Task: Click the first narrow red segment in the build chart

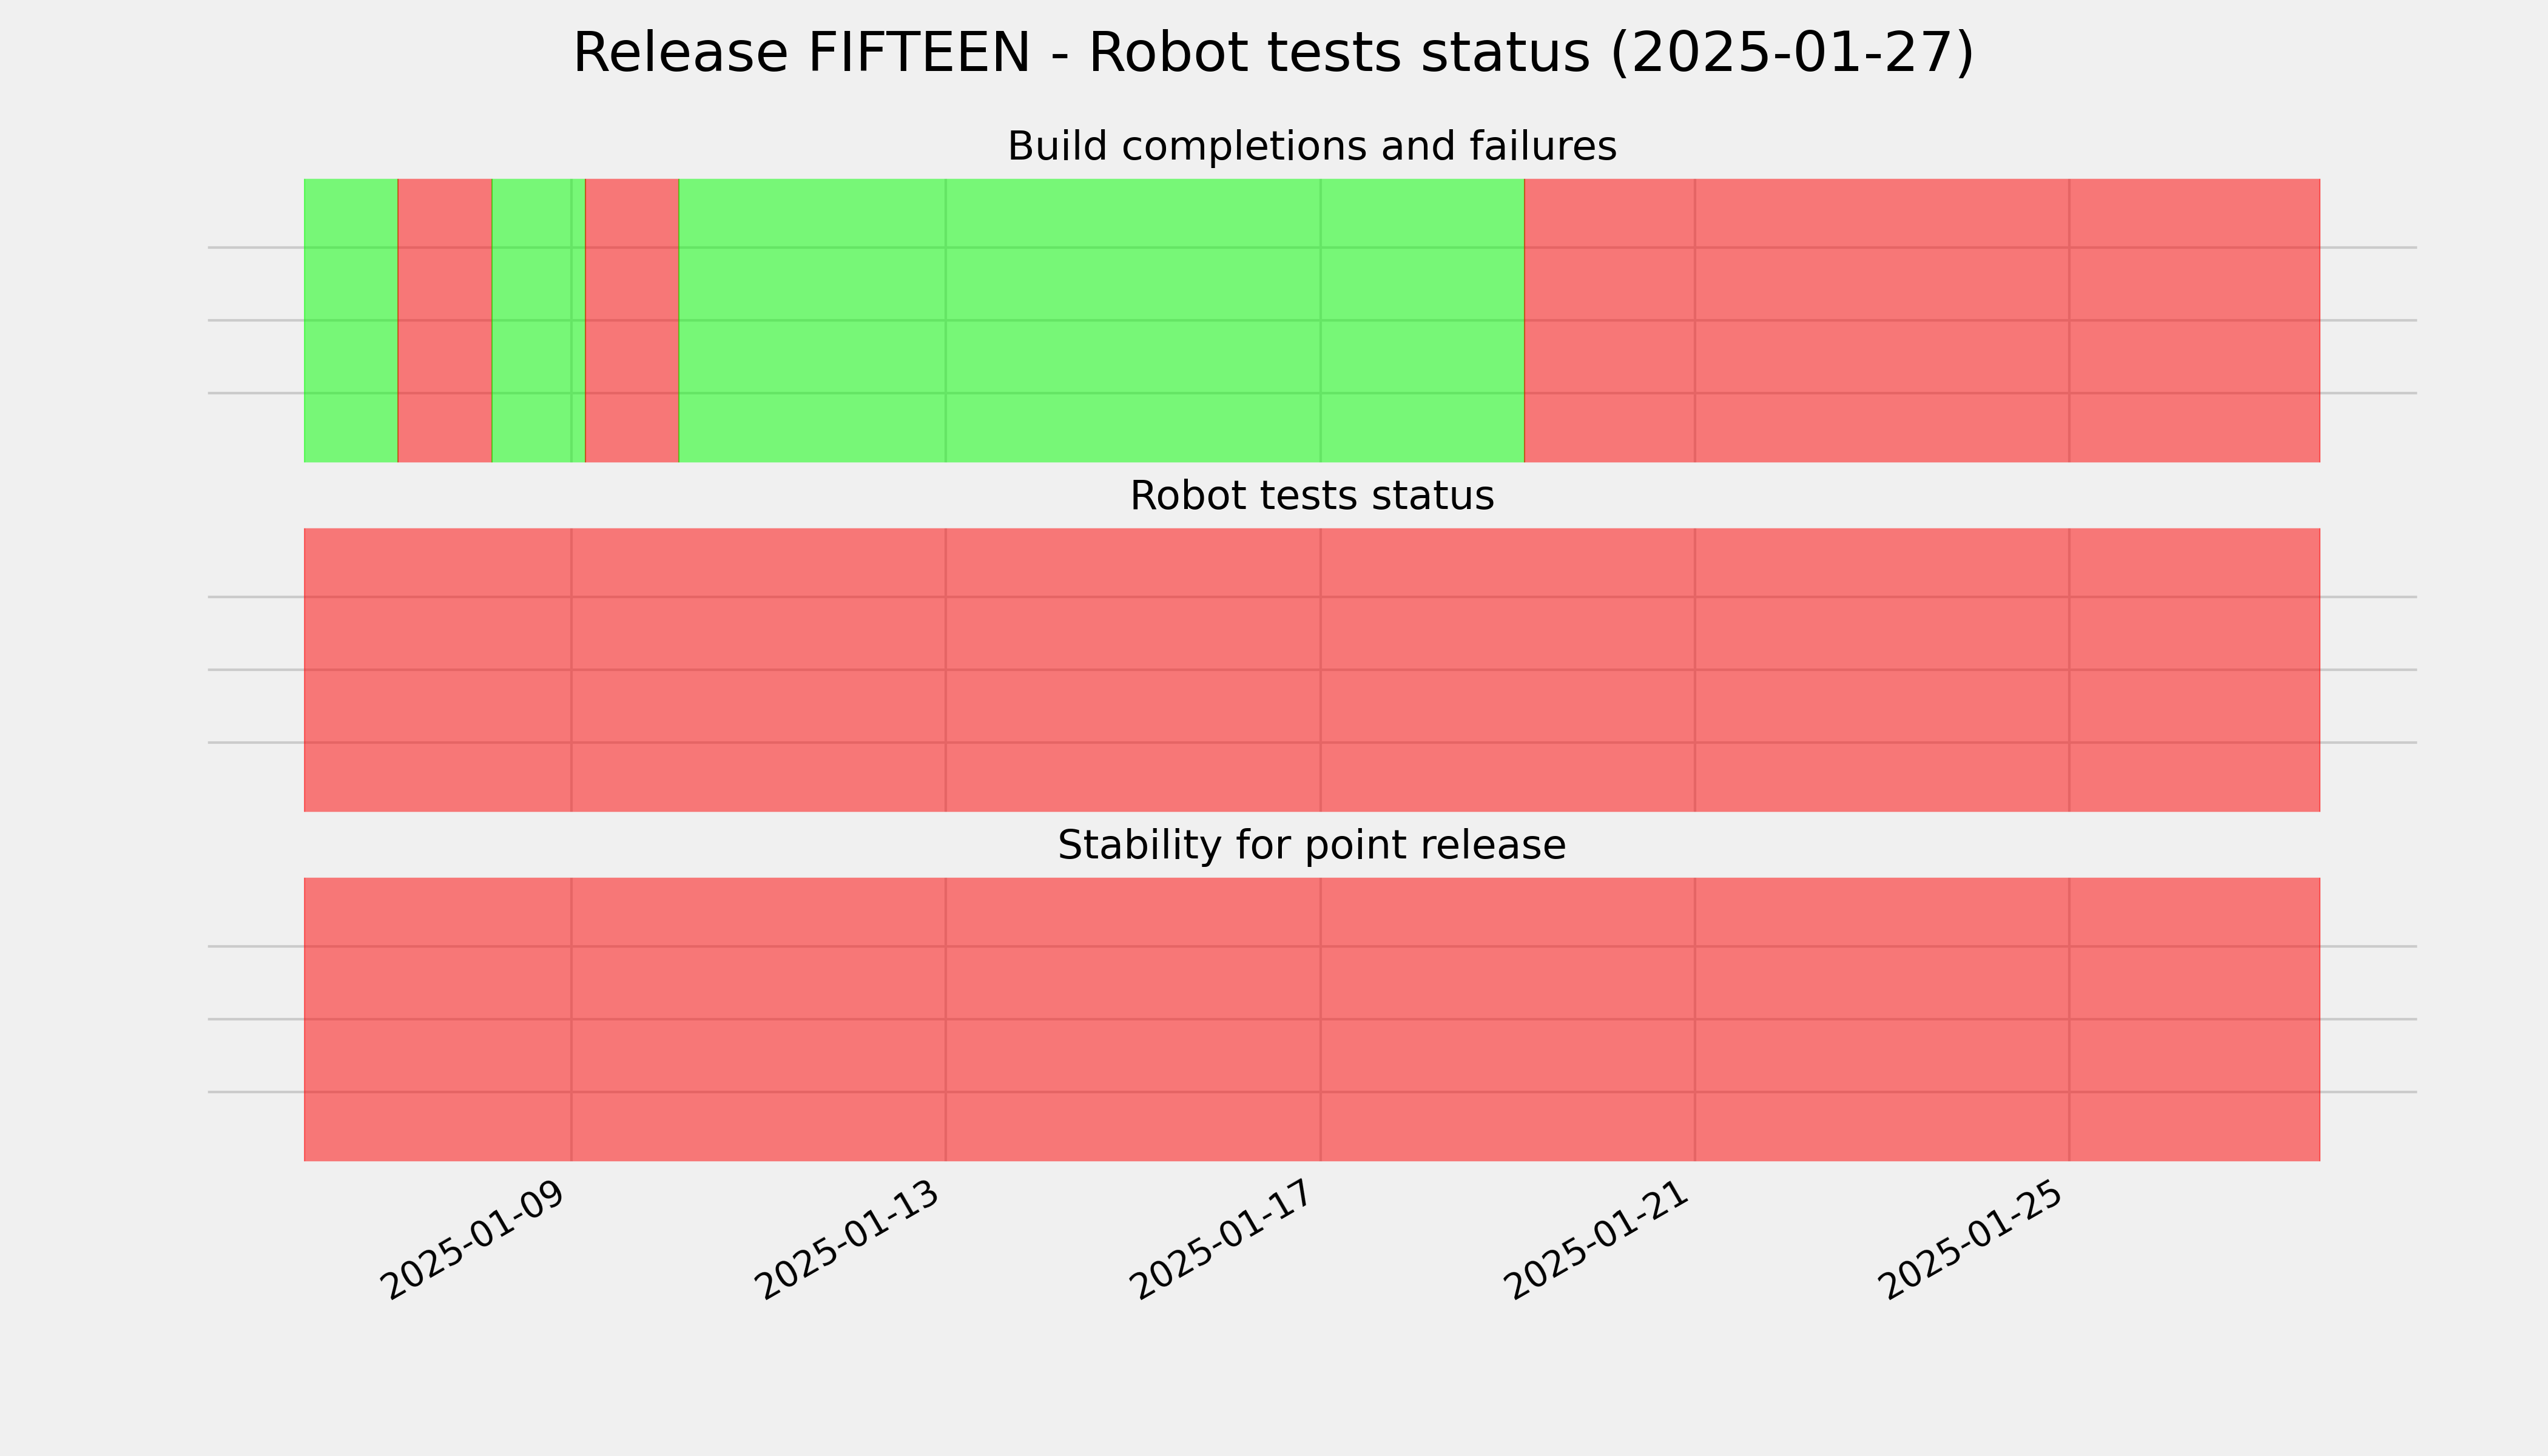Action: coord(445,320)
